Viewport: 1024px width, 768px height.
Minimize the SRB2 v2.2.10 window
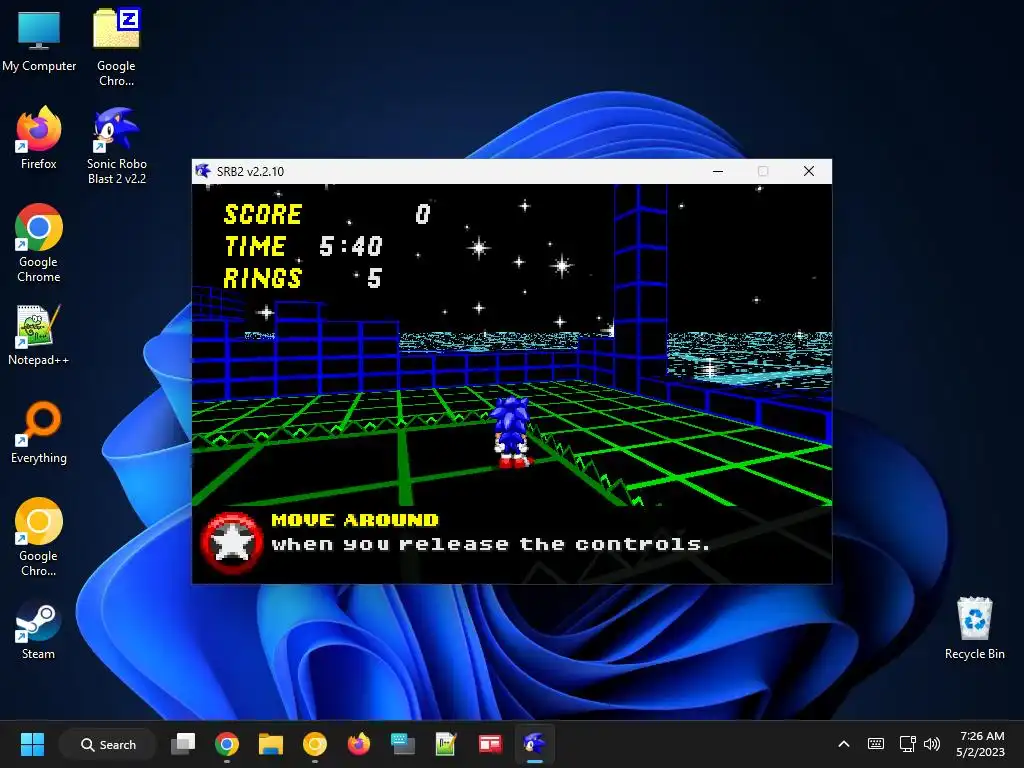(718, 171)
